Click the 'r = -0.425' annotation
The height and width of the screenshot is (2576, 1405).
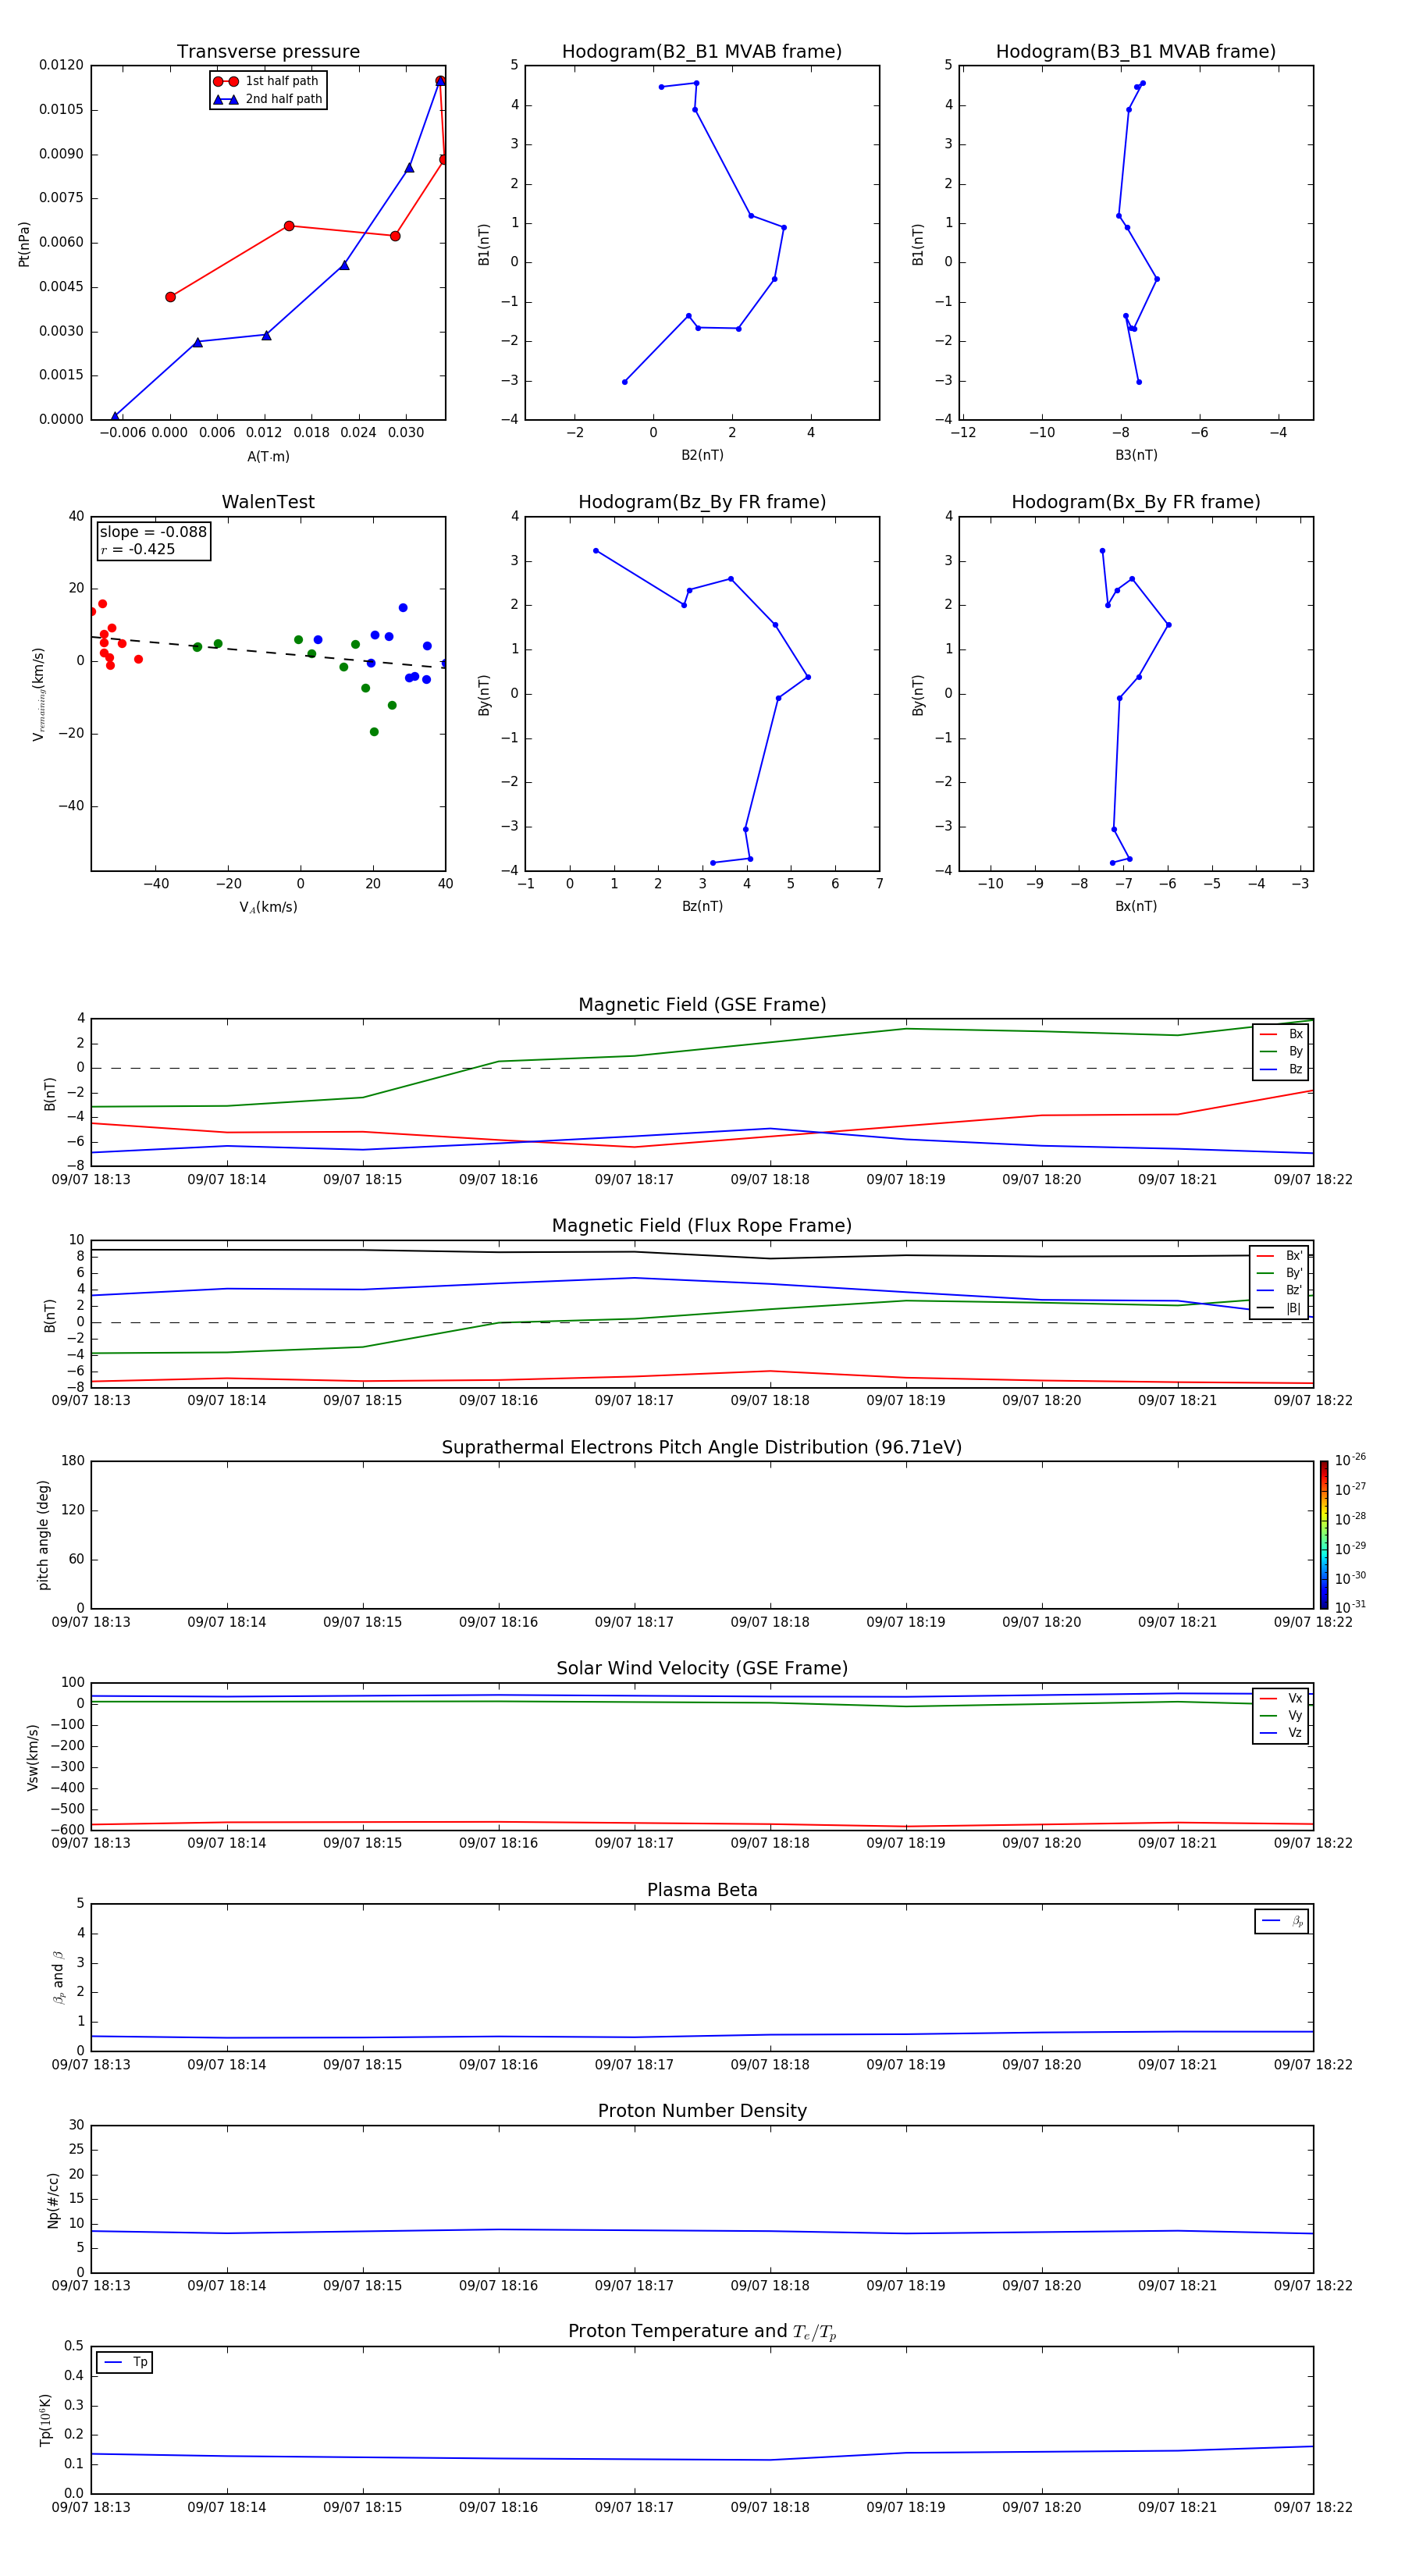tap(138, 549)
